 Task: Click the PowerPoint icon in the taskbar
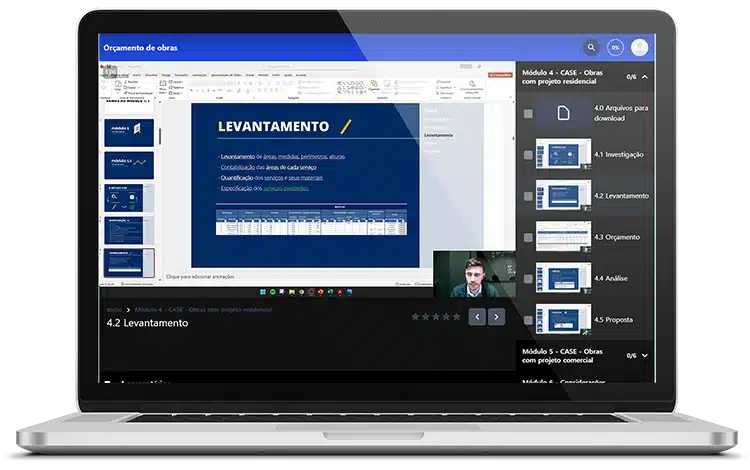tap(320, 292)
